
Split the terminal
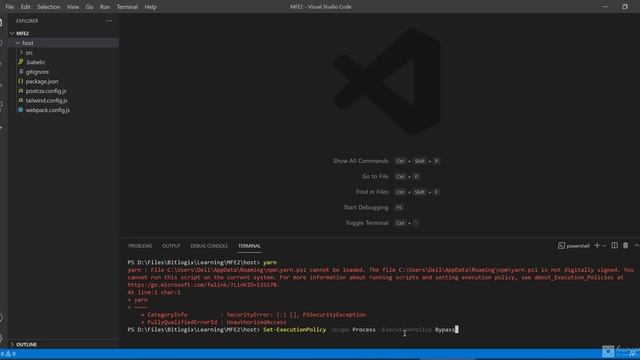click(x=614, y=245)
